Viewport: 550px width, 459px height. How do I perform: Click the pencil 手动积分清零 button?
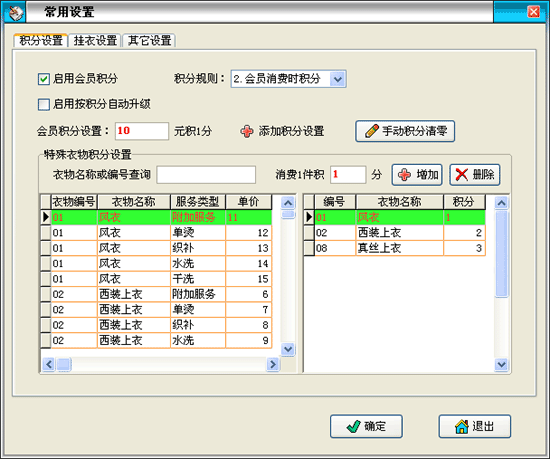[x=405, y=131]
